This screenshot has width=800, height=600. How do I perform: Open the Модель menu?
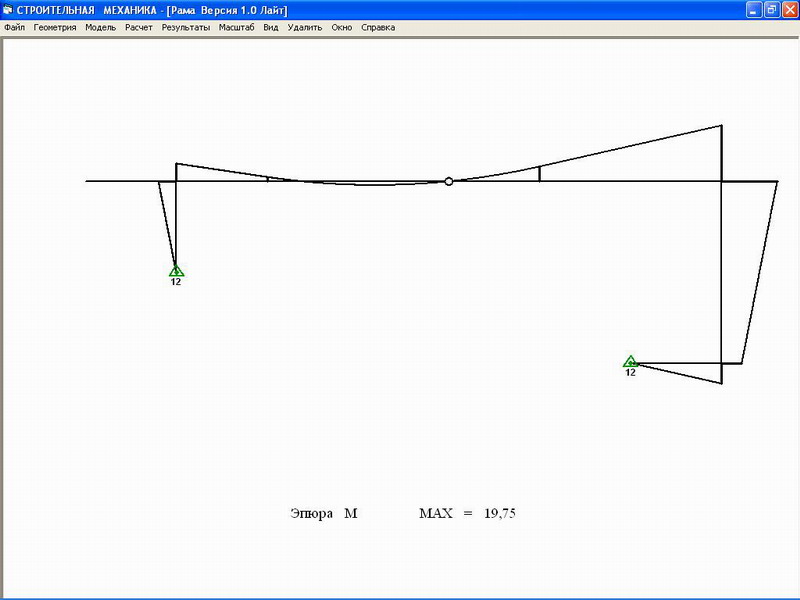101,28
